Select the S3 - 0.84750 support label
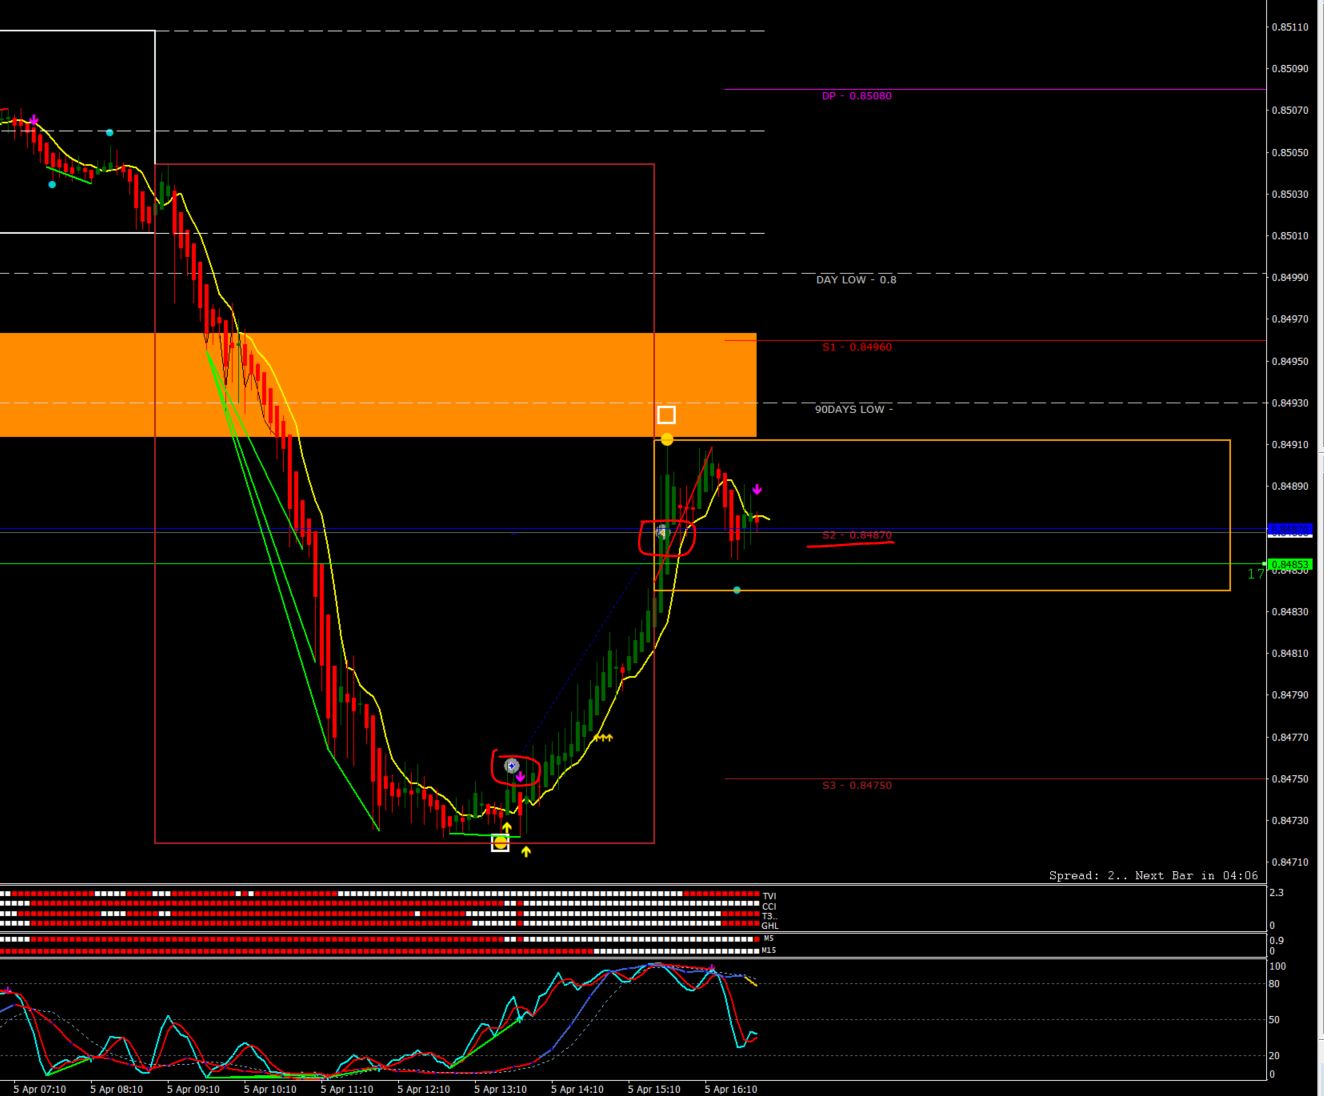Viewport: 1324px width, 1096px height. [x=857, y=785]
